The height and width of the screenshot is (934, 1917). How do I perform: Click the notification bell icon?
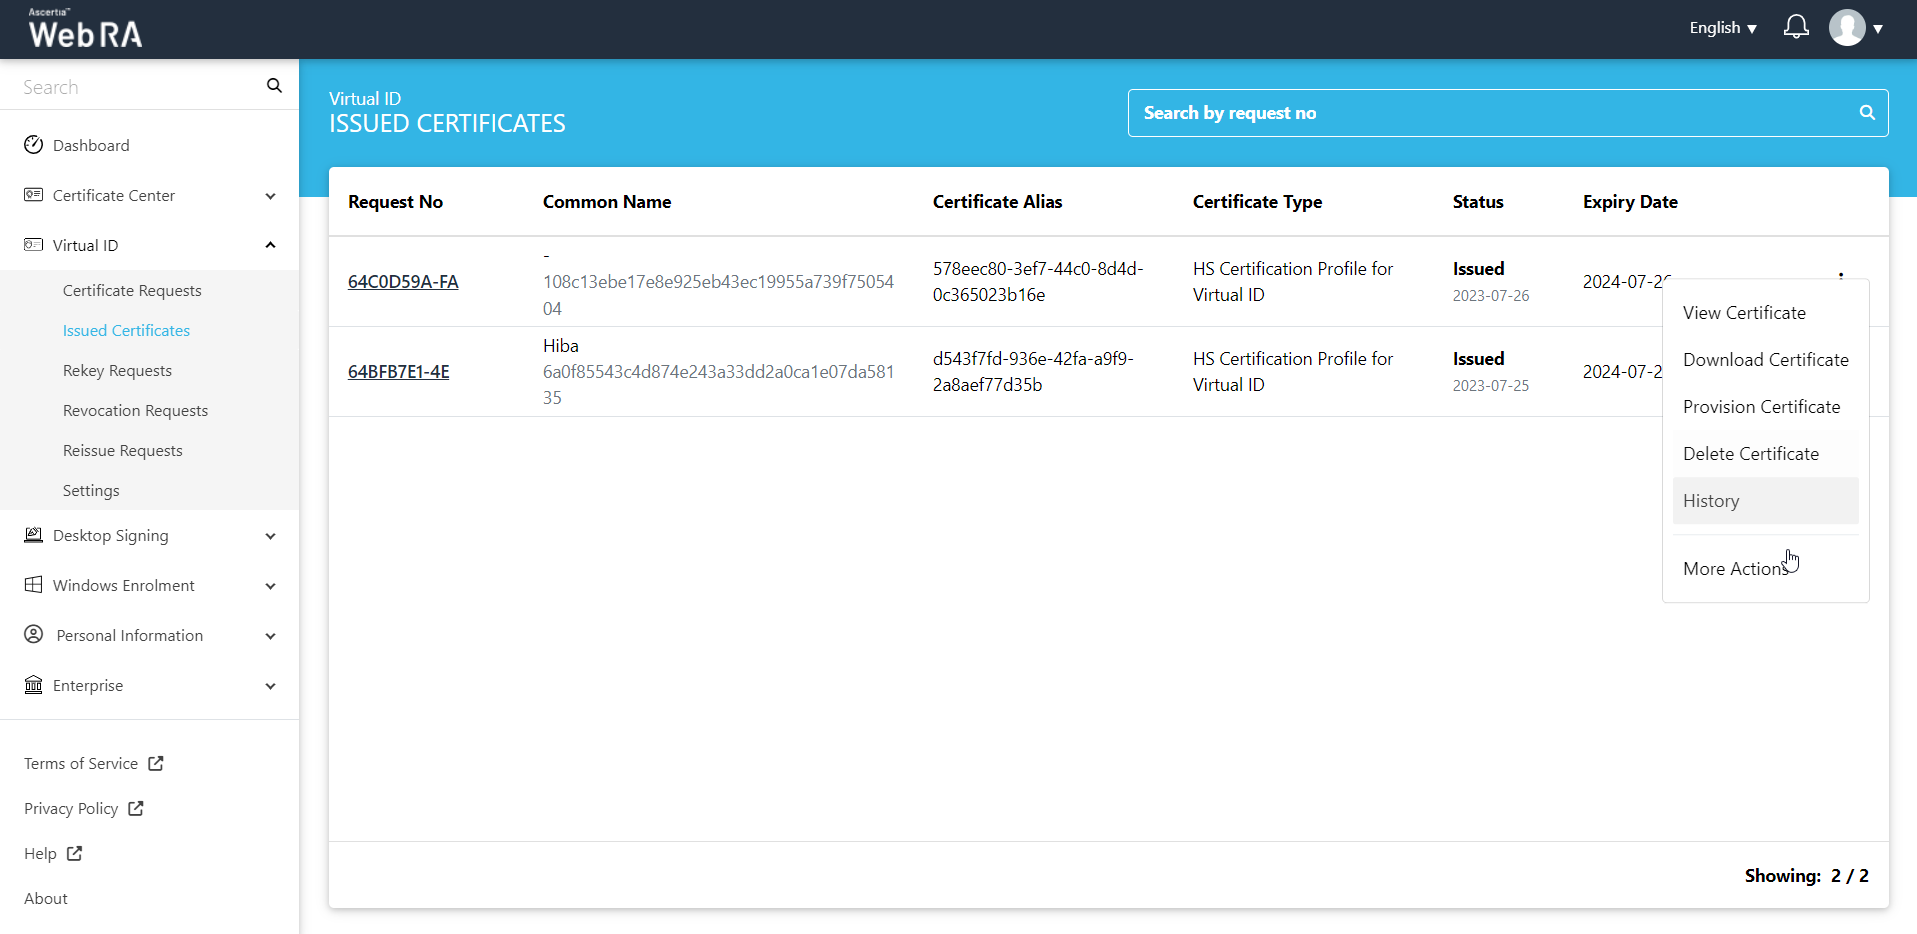[1795, 27]
